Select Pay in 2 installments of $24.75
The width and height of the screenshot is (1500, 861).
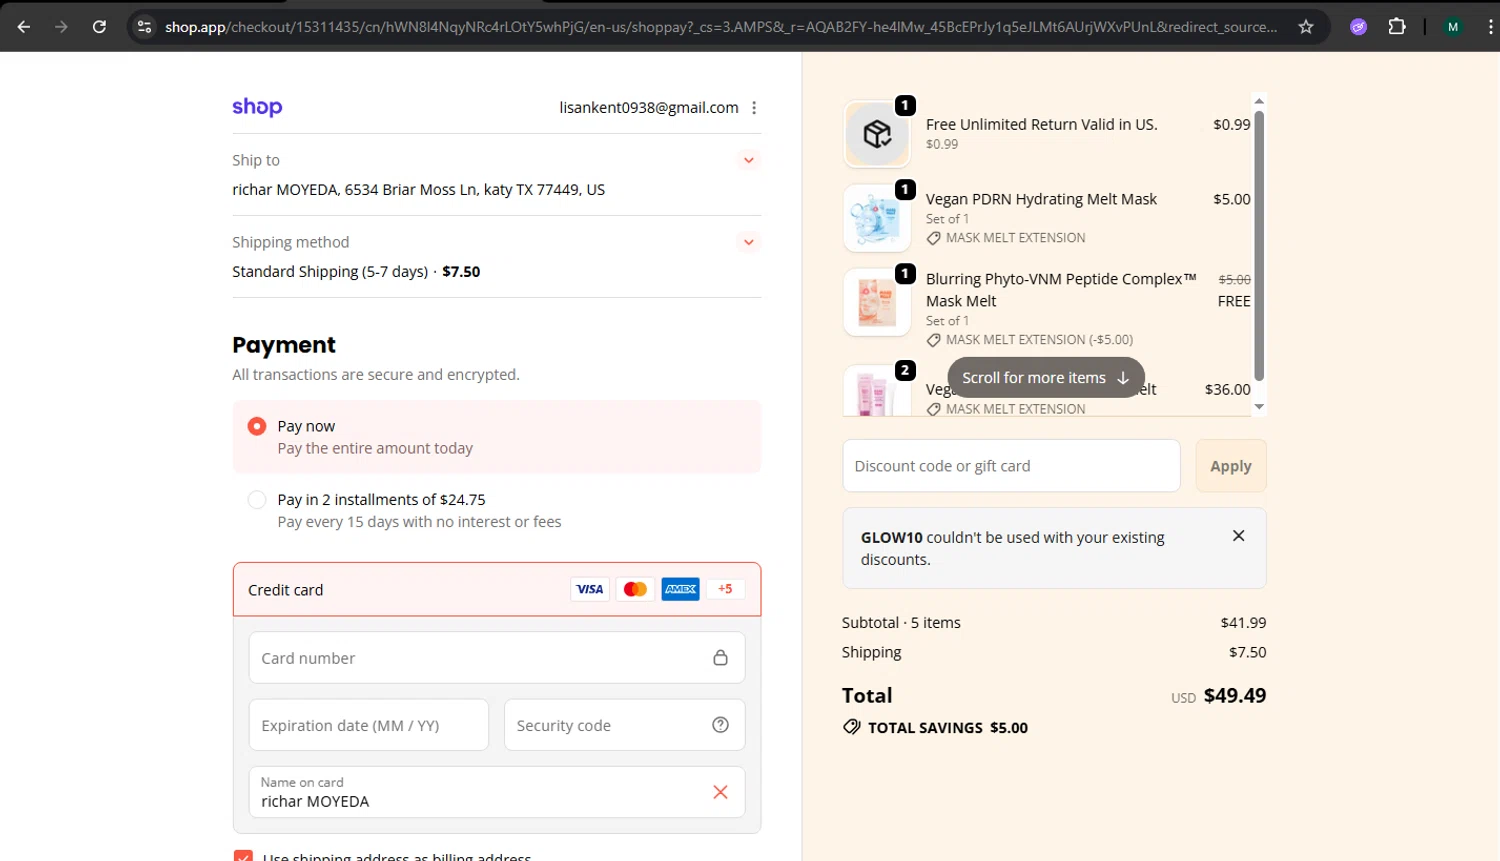click(257, 499)
